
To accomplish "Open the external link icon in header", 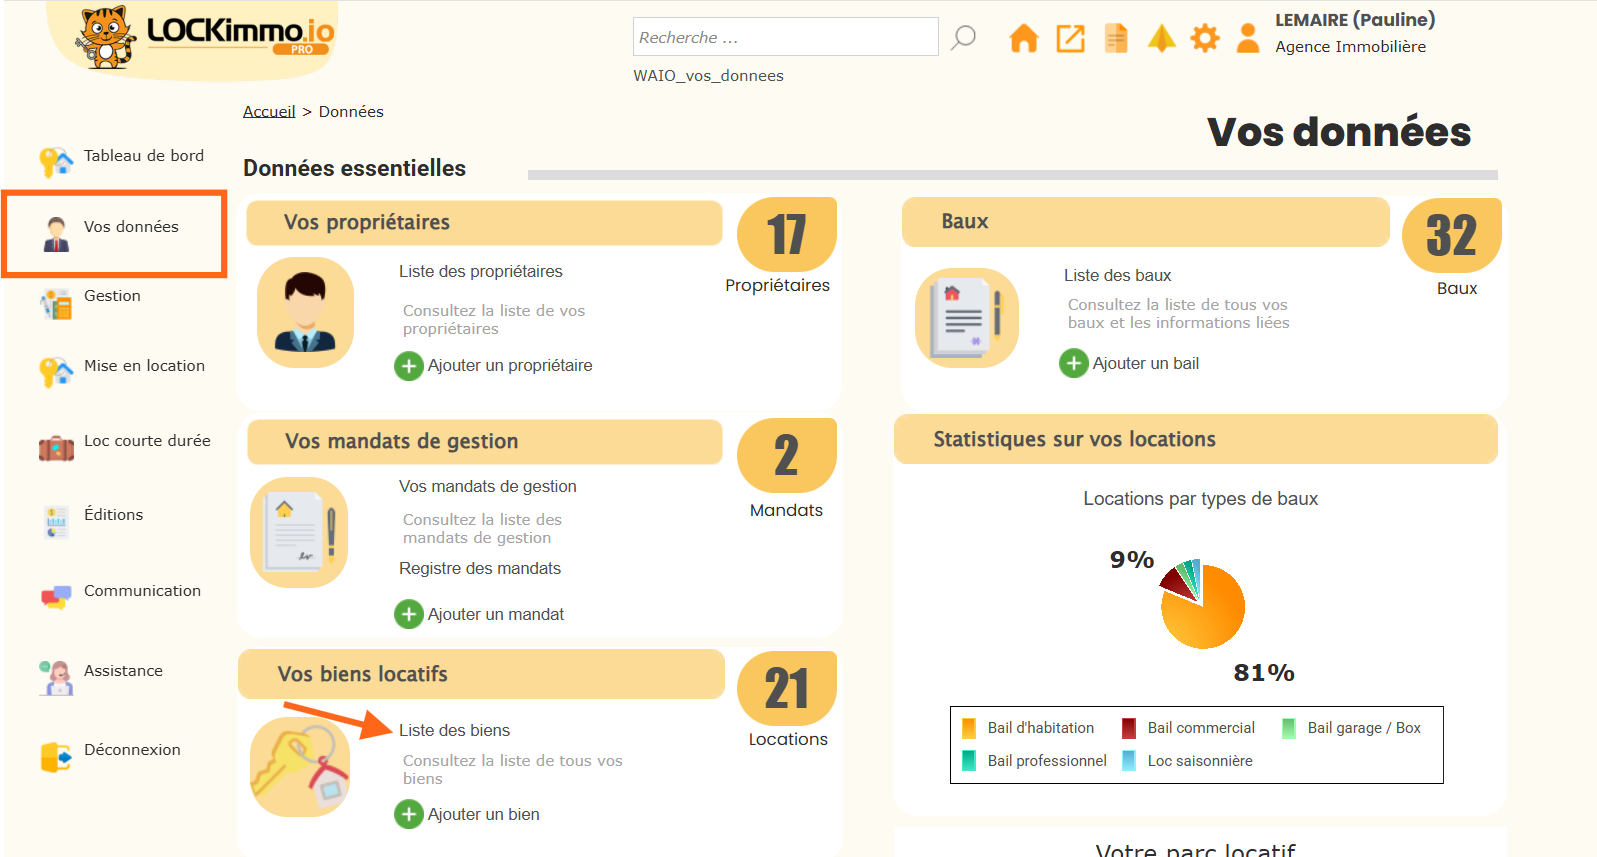I will pyautogui.click(x=1070, y=39).
